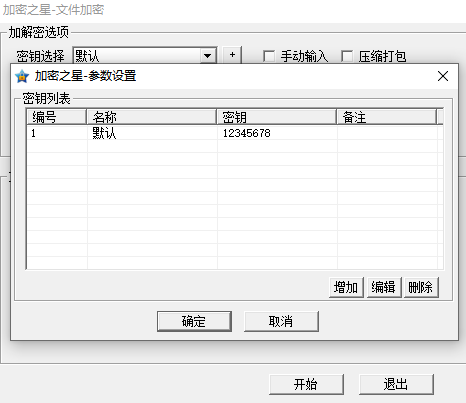466x403 pixels.
Task: Toggle the 压缩打包 checkbox
Action: coord(347,56)
